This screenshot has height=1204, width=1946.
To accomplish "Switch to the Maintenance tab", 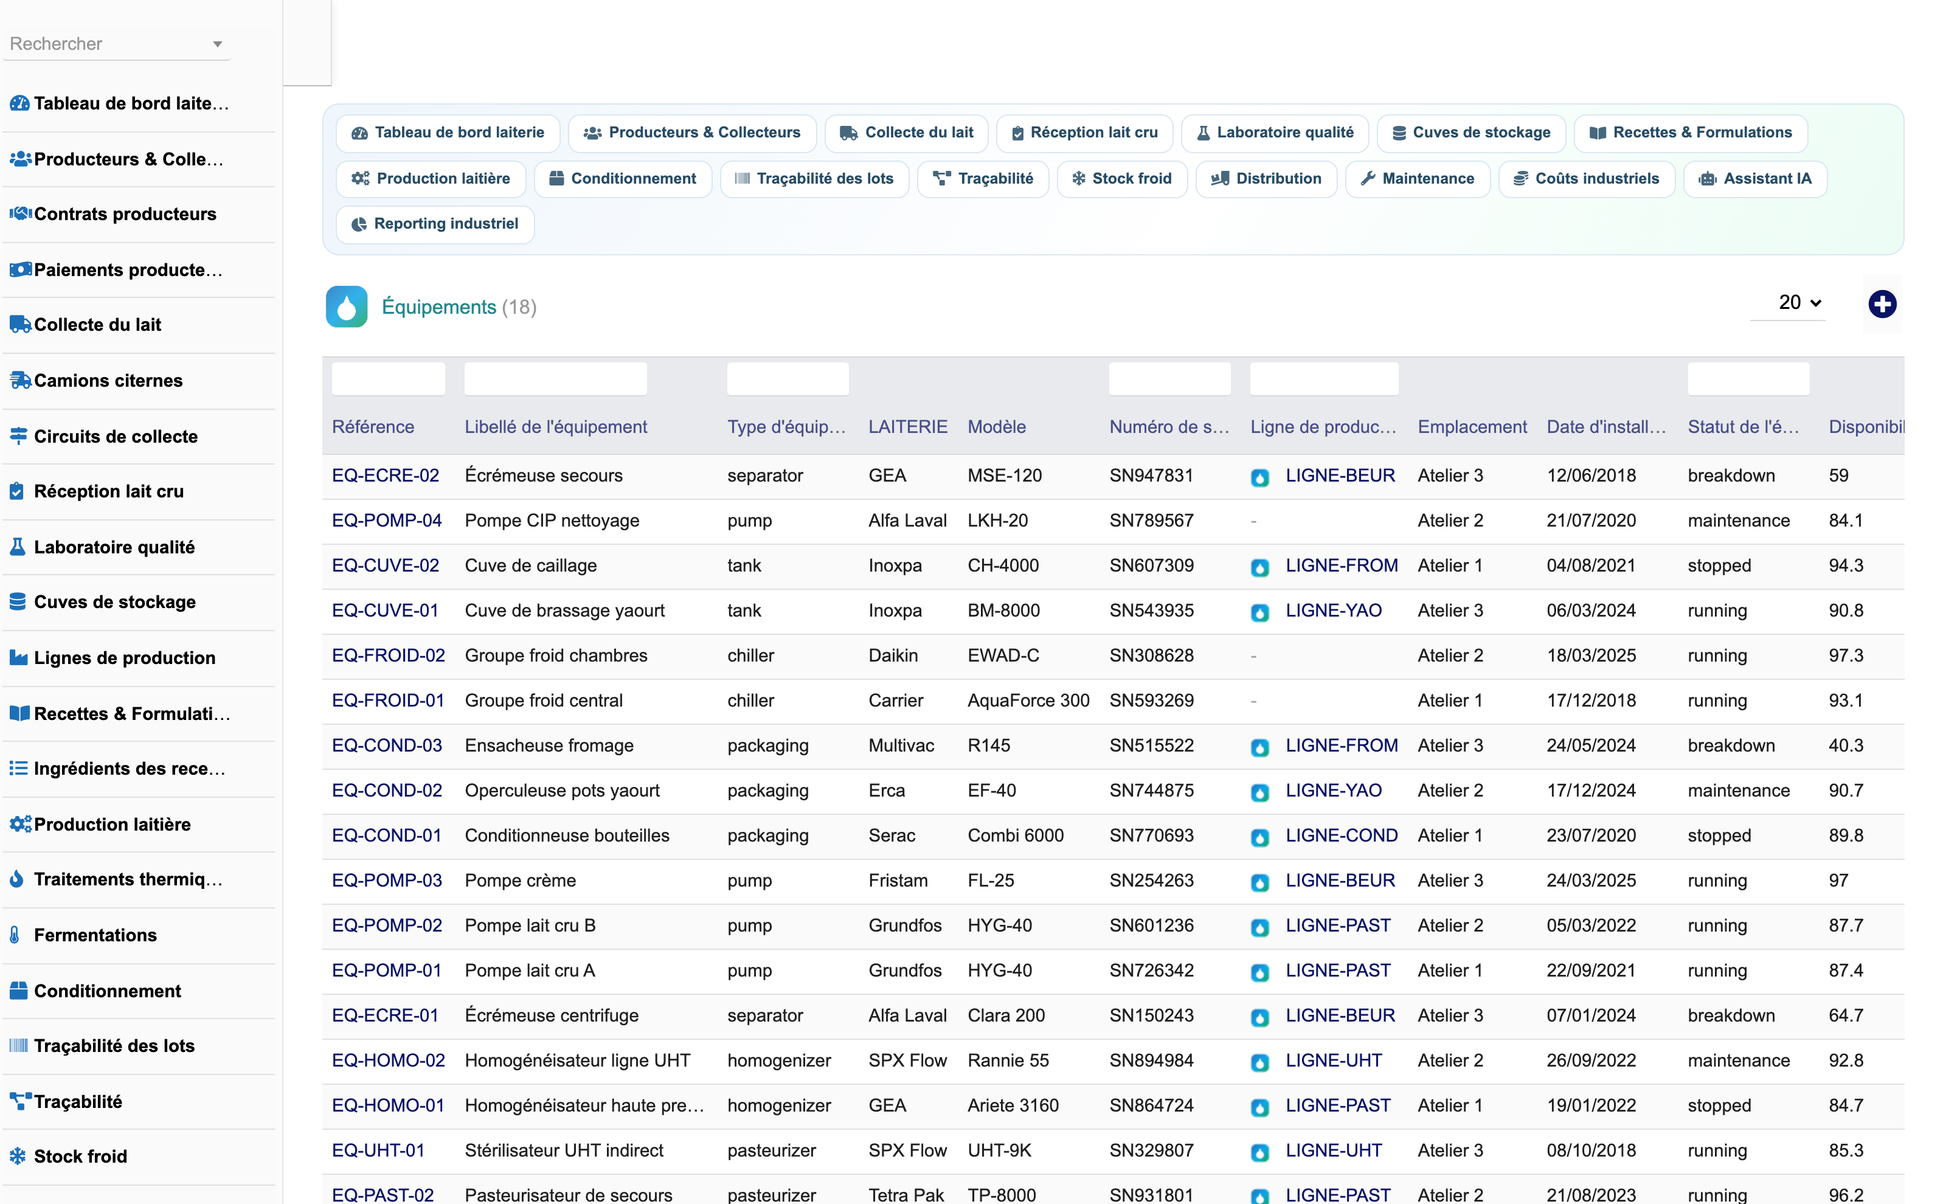I will [1417, 179].
